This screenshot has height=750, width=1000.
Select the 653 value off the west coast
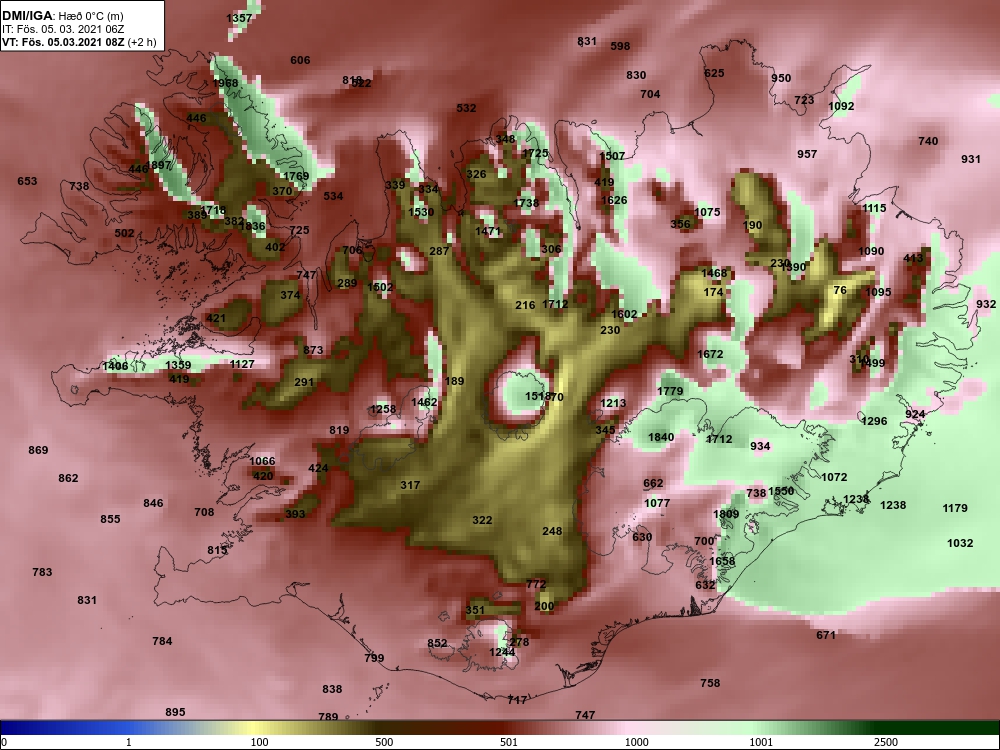[x=27, y=181]
